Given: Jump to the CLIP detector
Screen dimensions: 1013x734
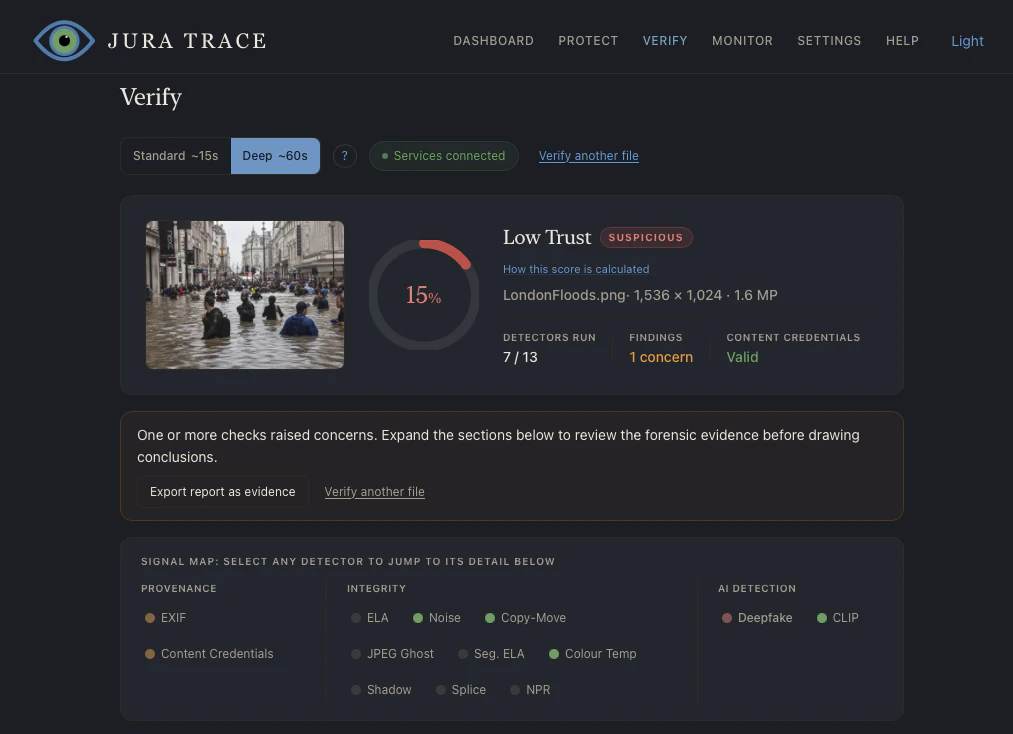Looking at the screenshot, I should click(x=838, y=618).
